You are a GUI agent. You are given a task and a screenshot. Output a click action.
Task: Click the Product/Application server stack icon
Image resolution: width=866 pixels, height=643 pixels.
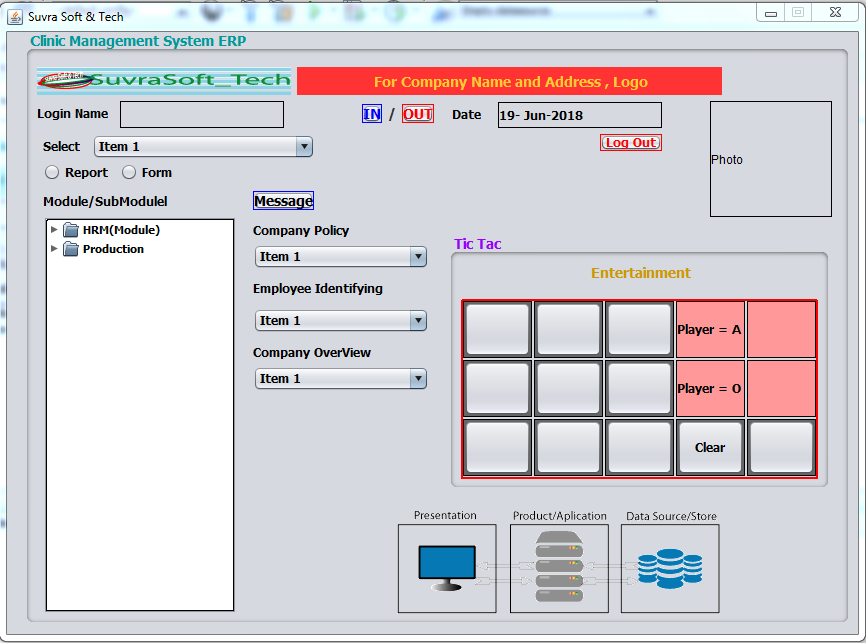(x=559, y=568)
